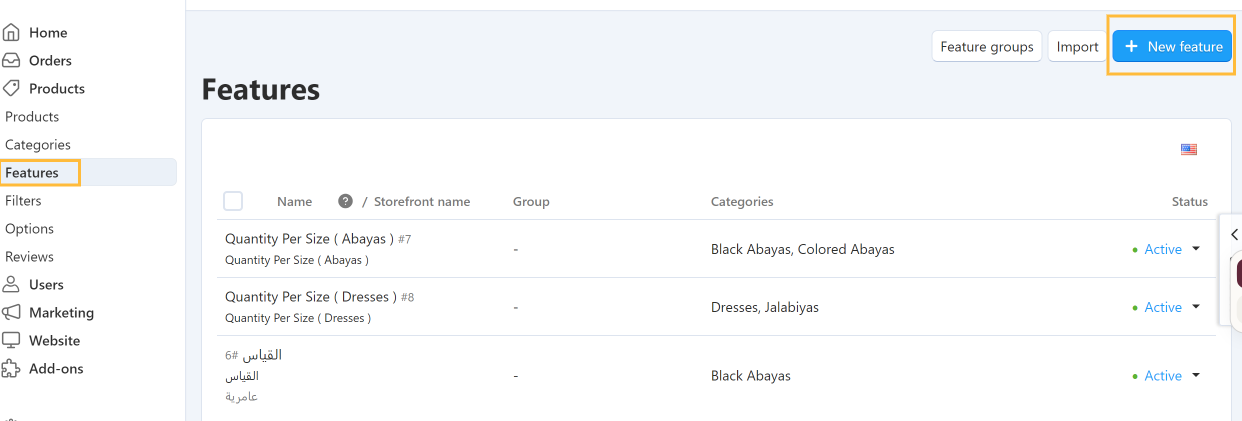This screenshot has height=421, width=1242.
Task: Click the 'Dresses, Jalabiyas' categories cell
Action: pyautogui.click(x=765, y=307)
